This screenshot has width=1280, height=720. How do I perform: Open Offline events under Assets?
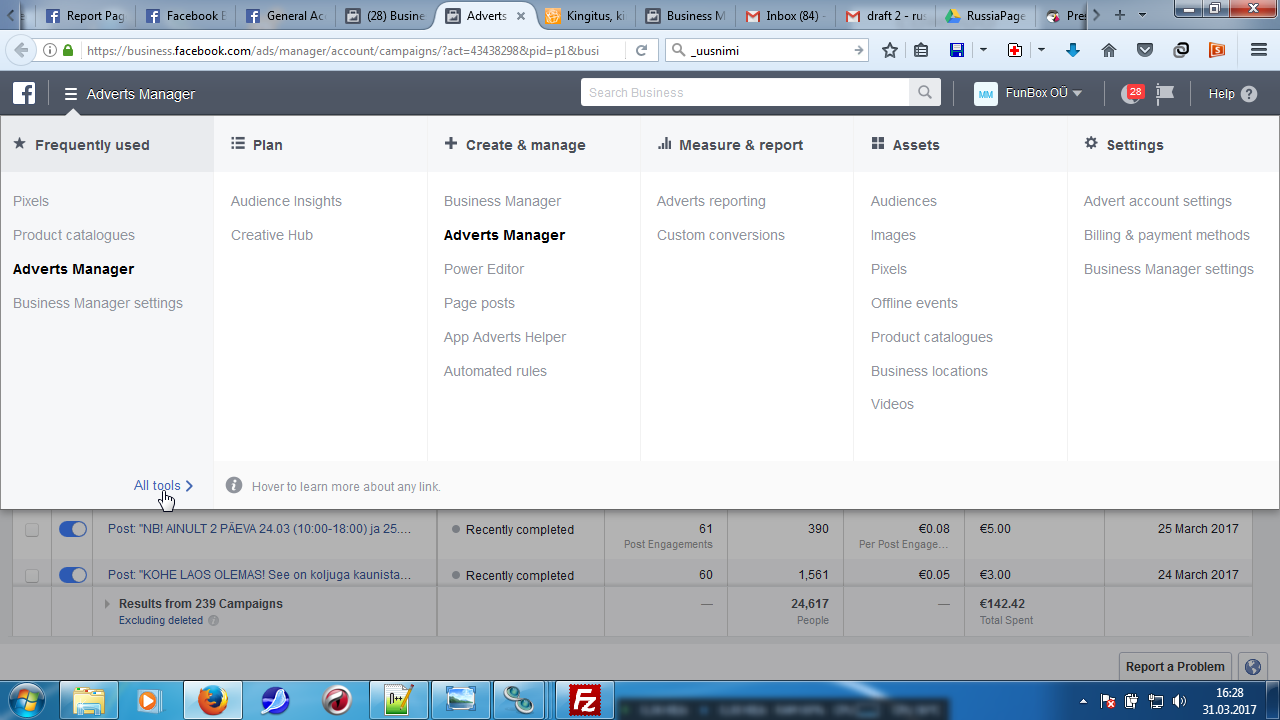[914, 303]
